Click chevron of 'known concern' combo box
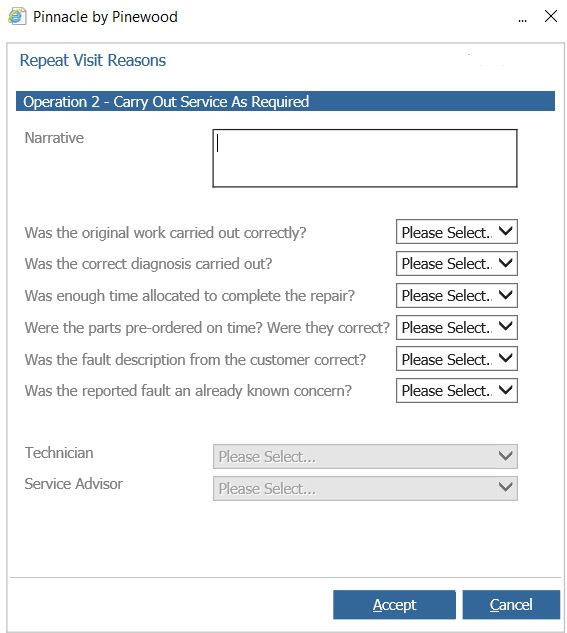The width and height of the screenshot is (567, 633). (505, 390)
